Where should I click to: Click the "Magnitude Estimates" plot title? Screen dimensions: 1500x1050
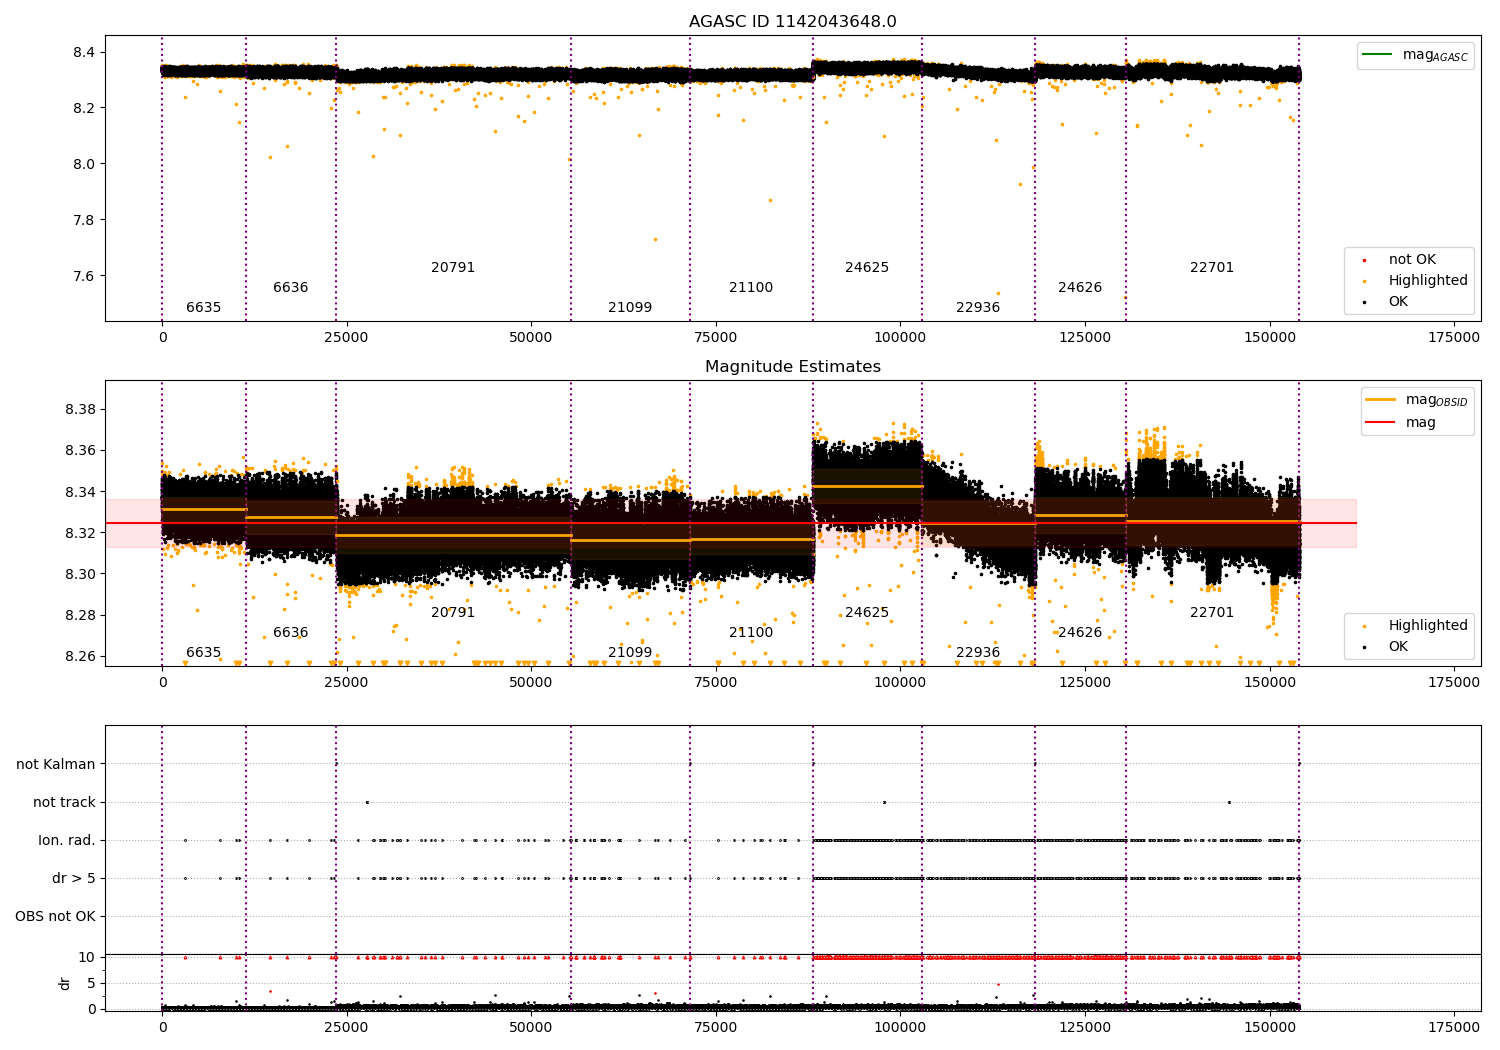pyautogui.click(x=792, y=367)
